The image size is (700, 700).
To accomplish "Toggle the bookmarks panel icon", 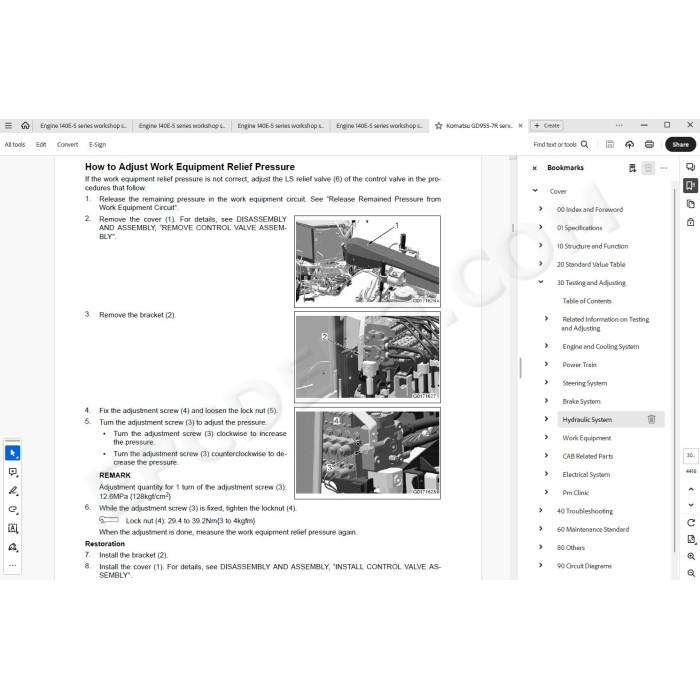I will (x=690, y=185).
